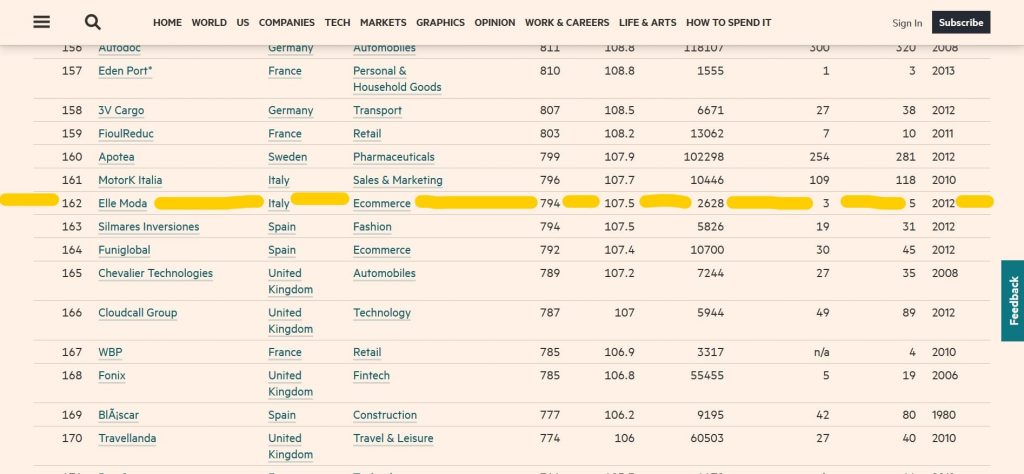
Task: Click the Sign In link
Action: point(907,23)
